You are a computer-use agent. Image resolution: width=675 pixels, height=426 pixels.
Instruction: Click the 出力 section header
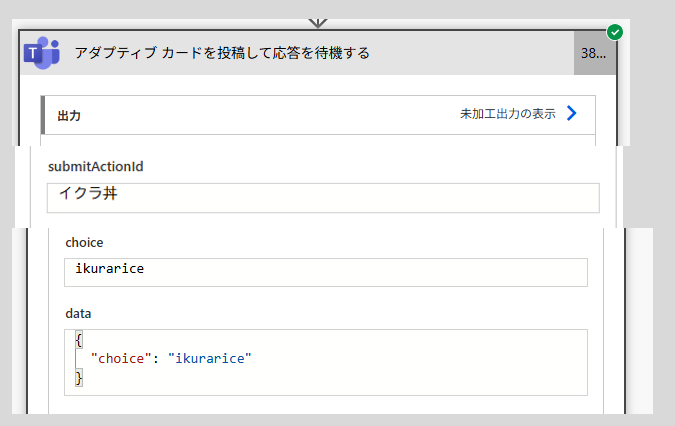click(319, 115)
